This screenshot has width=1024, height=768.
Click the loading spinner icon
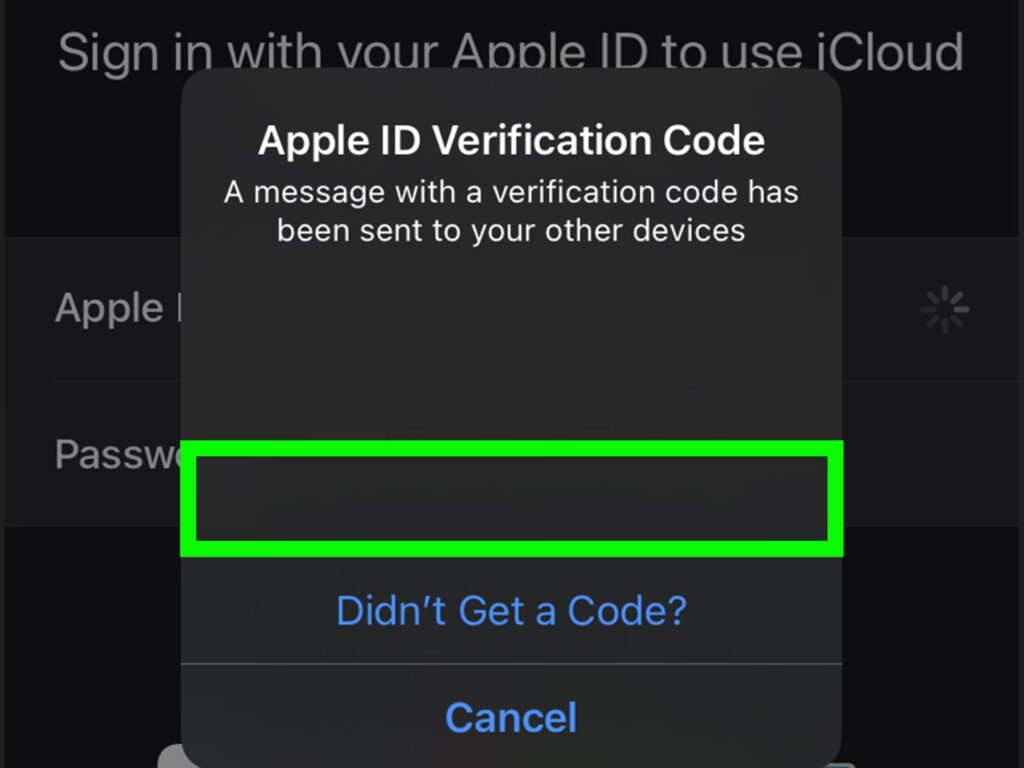pyautogui.click(x=944, y=310)
